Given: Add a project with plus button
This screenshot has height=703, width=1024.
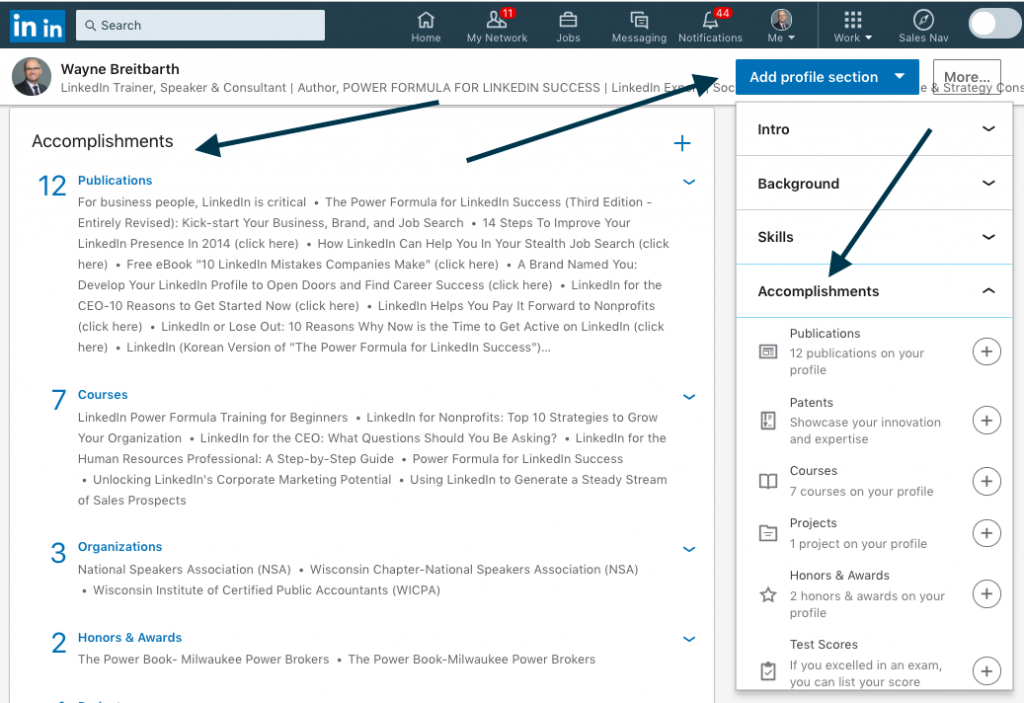Looking at the screenshot, I should tap(986, 533).
